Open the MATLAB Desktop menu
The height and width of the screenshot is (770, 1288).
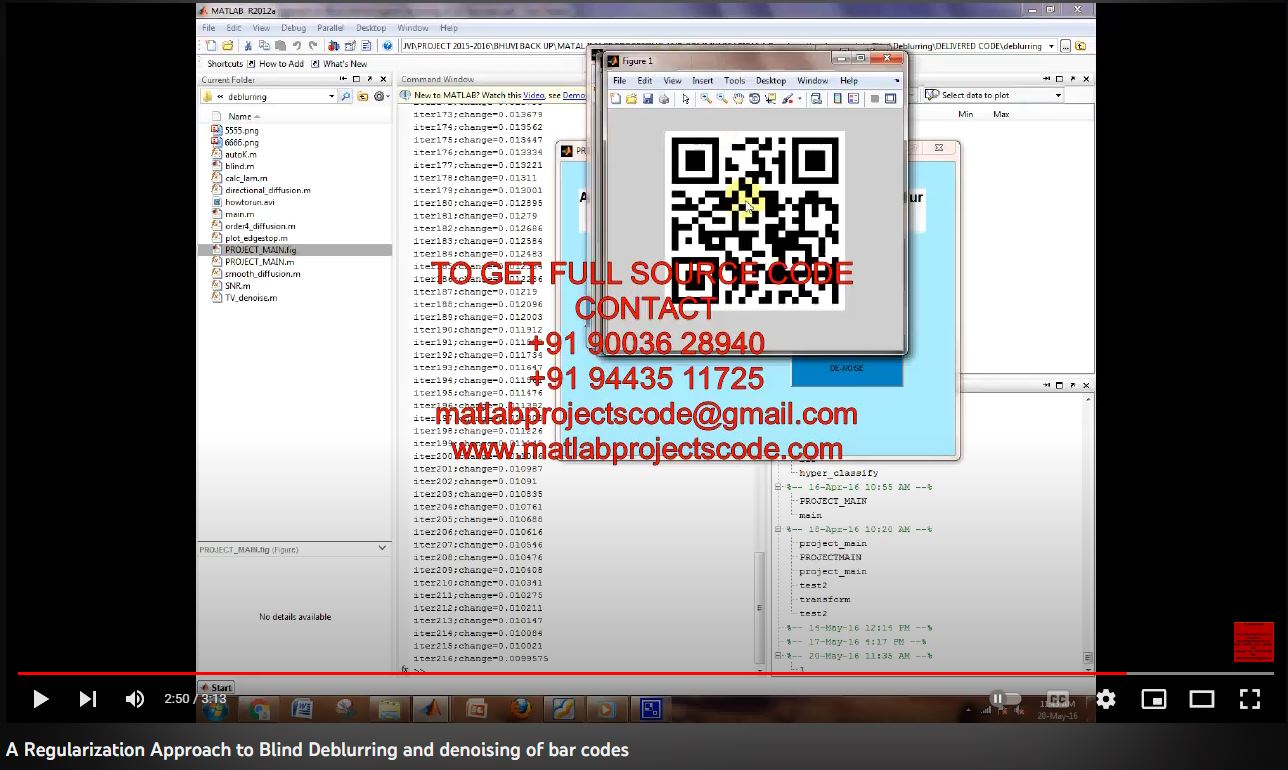(371, 28)
